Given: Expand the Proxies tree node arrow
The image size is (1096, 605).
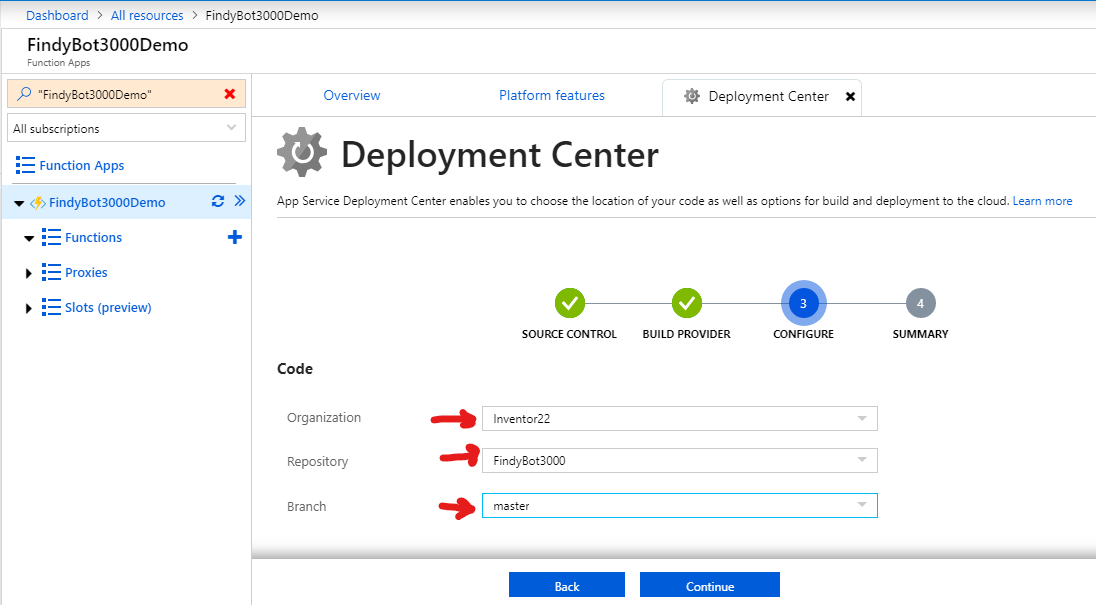Looking at the screenshot, I should (29, 273).
